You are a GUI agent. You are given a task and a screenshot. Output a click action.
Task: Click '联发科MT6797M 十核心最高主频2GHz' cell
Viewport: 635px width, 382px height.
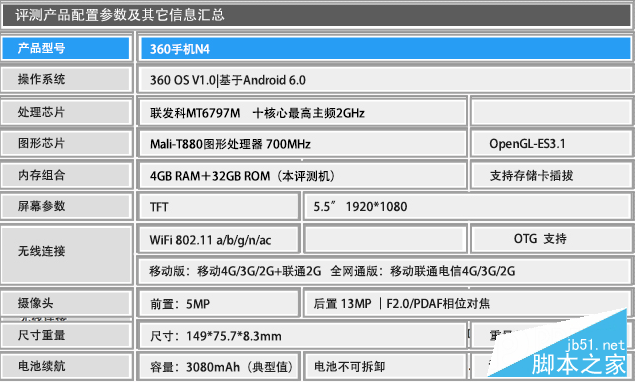303,113
